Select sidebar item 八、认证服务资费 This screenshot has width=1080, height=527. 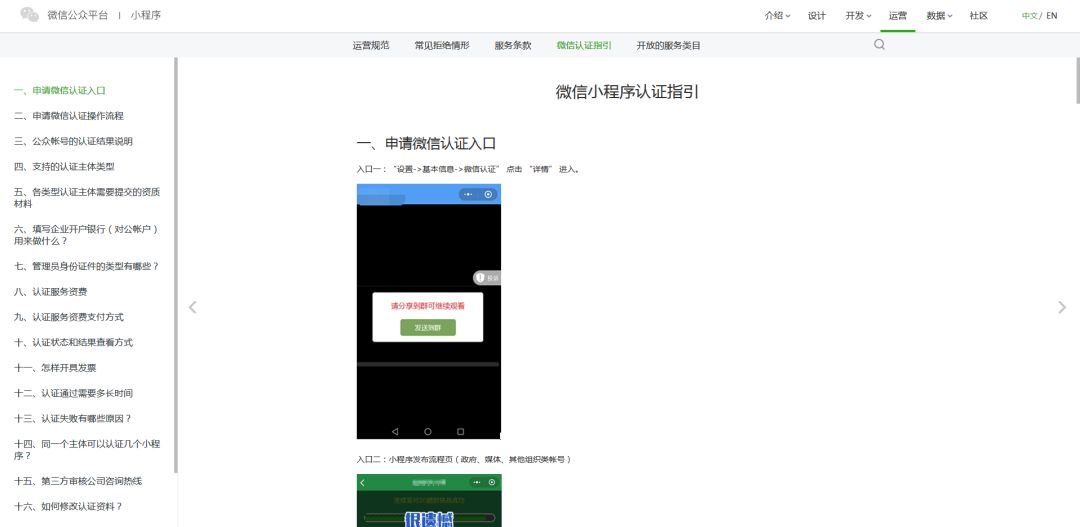pyautogui.click(x=50, y=291)
